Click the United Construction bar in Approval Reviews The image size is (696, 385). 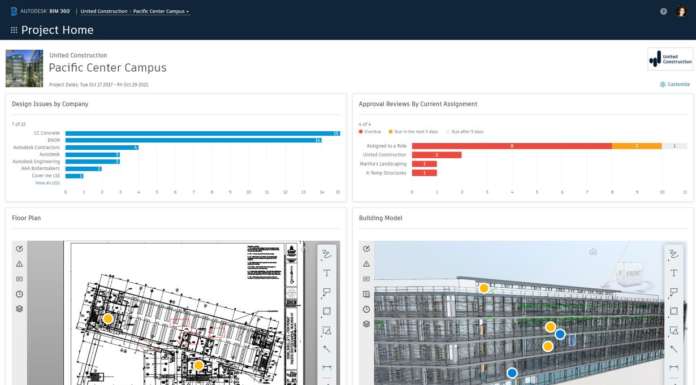click(437, 155)
